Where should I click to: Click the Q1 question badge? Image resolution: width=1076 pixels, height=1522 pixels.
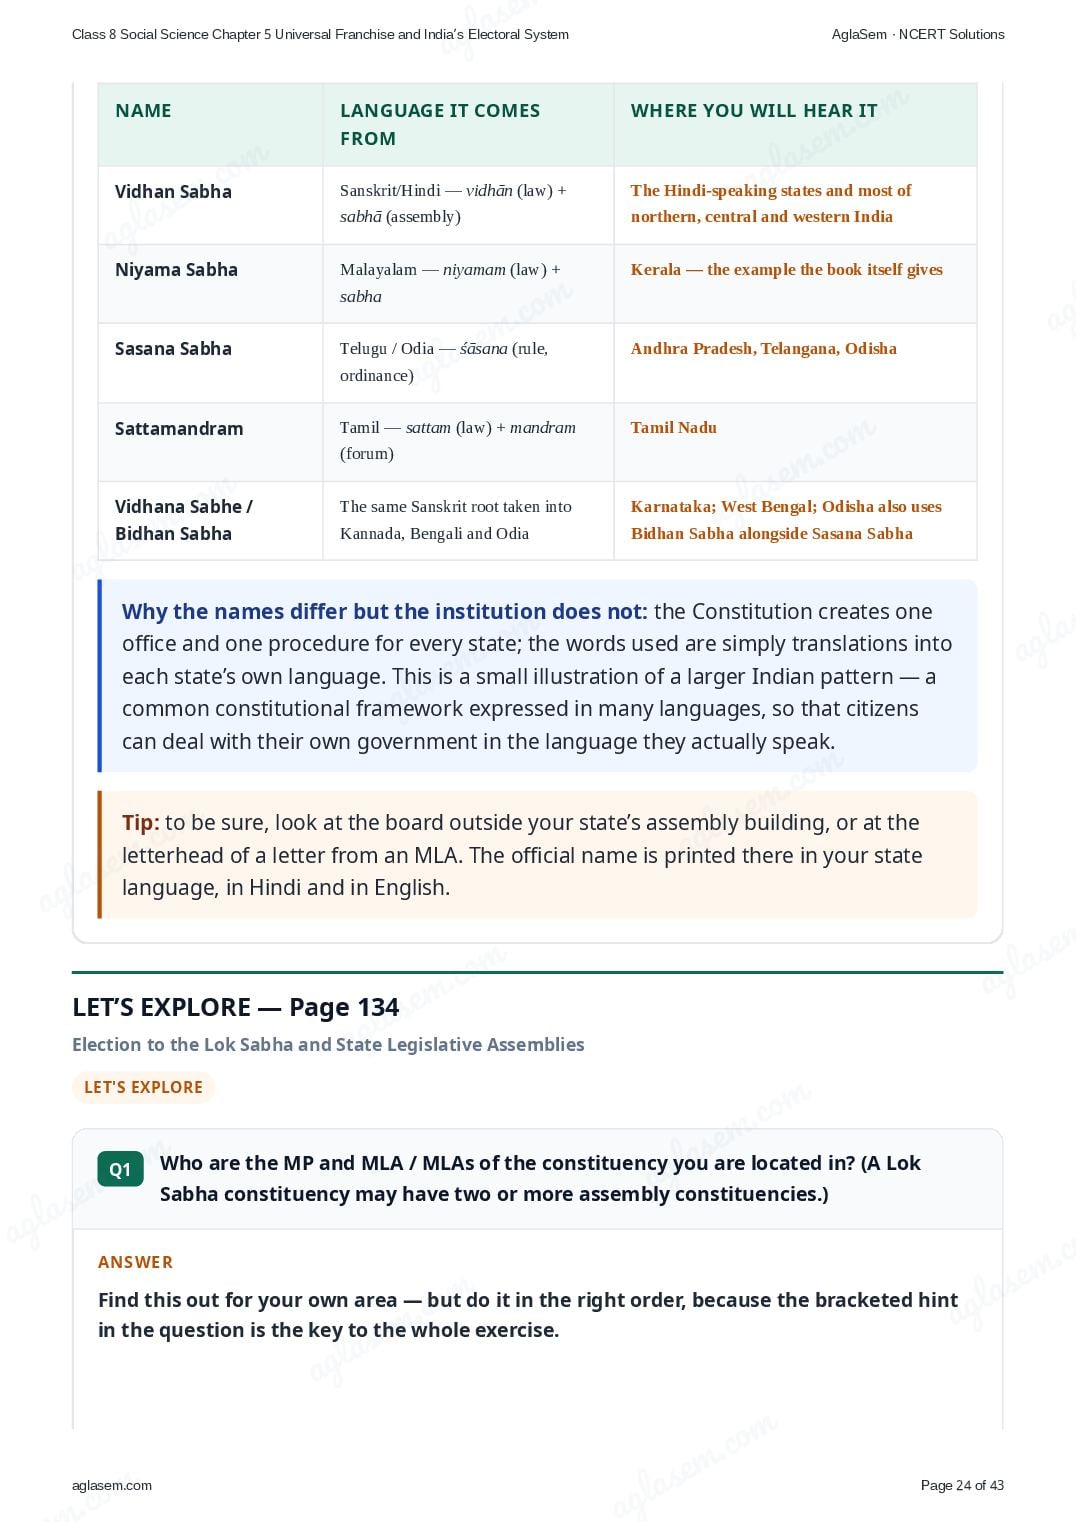[120, 1169]
